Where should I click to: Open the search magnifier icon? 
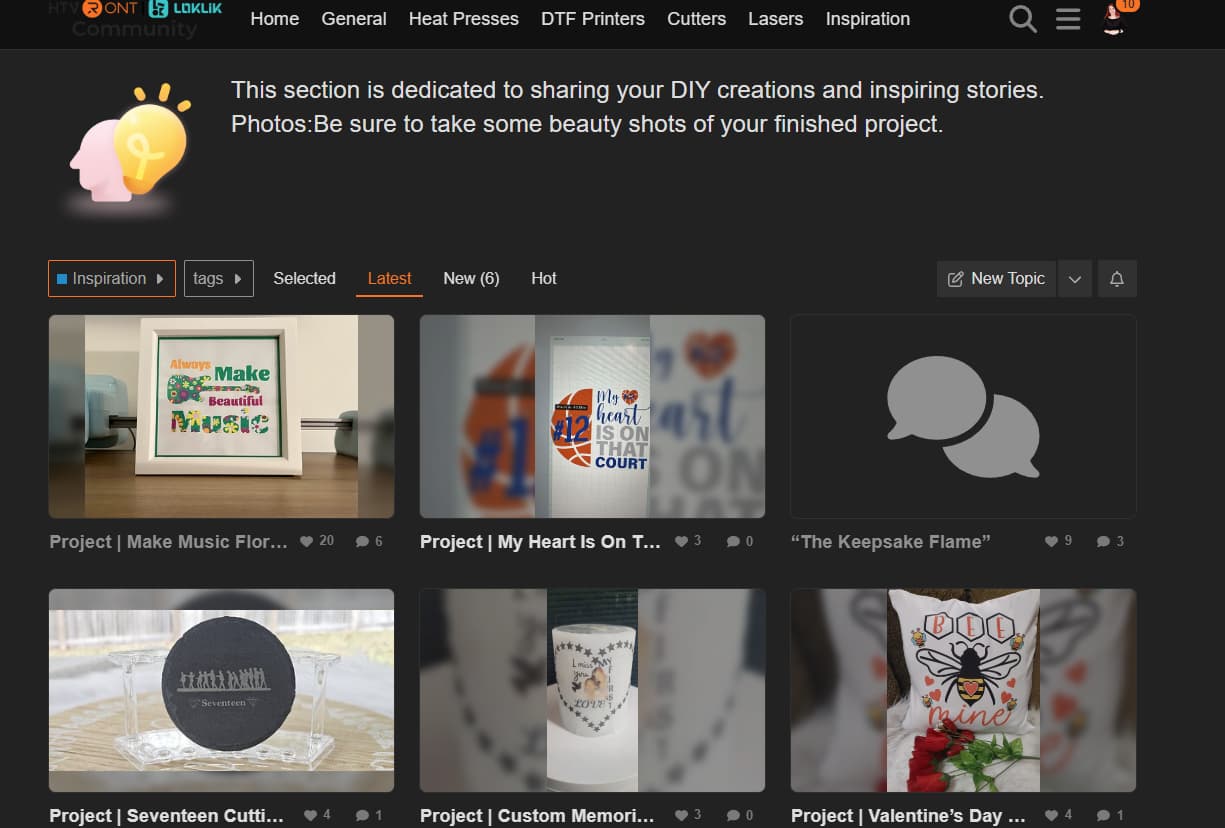(x=1022, y=19)
